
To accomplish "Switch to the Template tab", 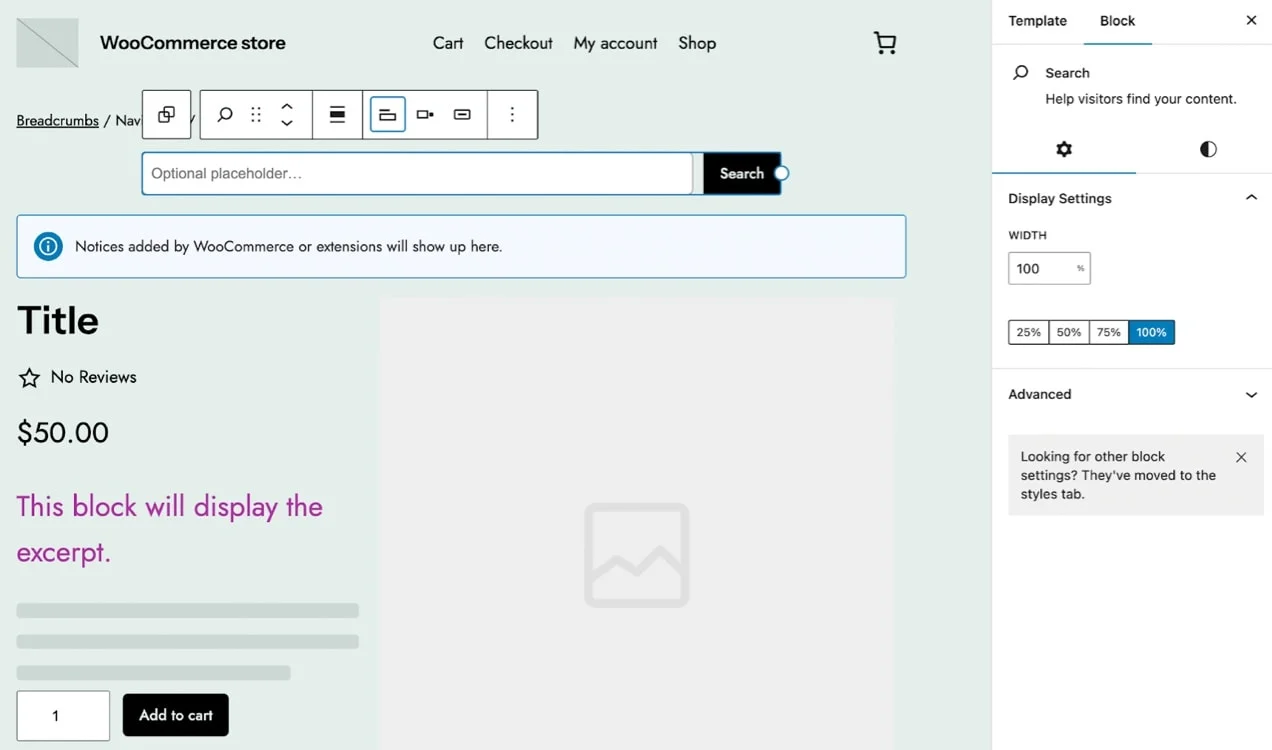I will pos(1037,20).
